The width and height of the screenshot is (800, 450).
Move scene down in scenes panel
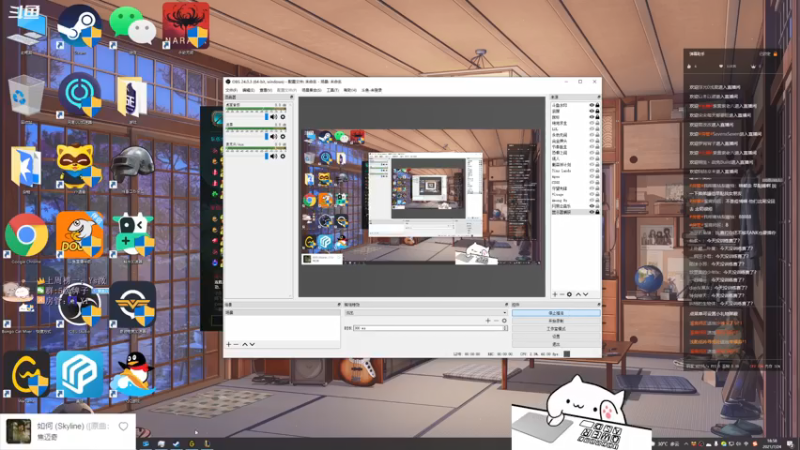tap(252, 344)
